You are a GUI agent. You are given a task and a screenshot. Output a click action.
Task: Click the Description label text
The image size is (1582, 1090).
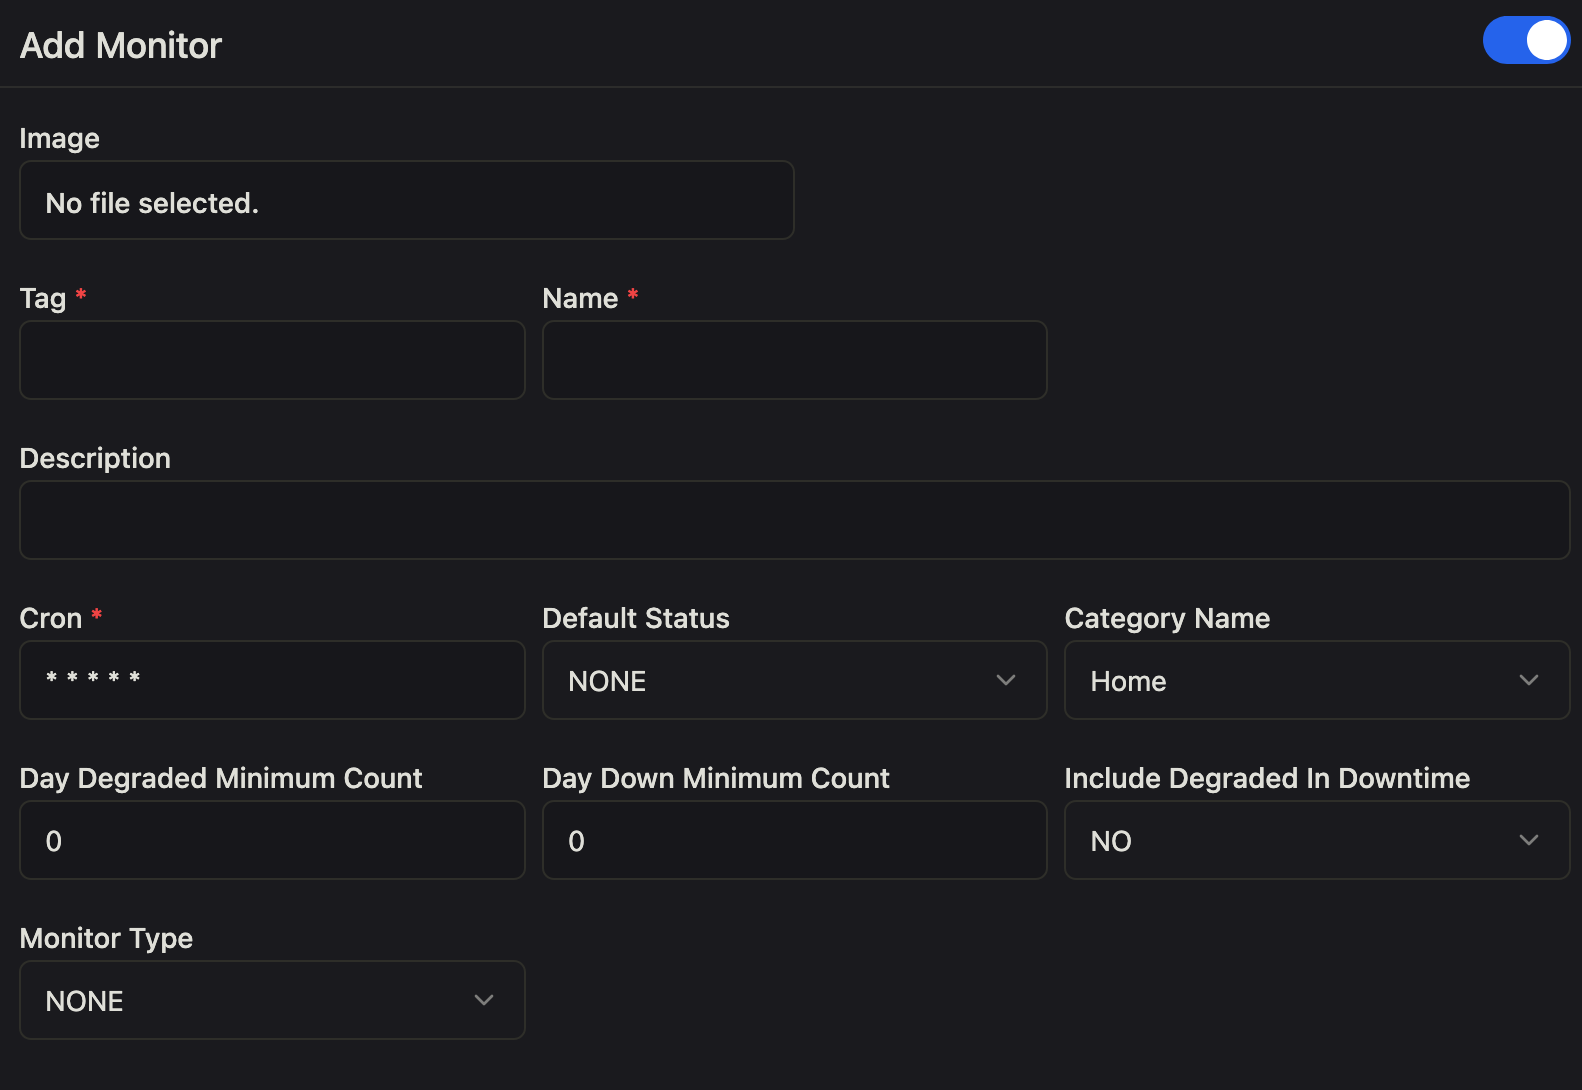[x=95, y=458]
